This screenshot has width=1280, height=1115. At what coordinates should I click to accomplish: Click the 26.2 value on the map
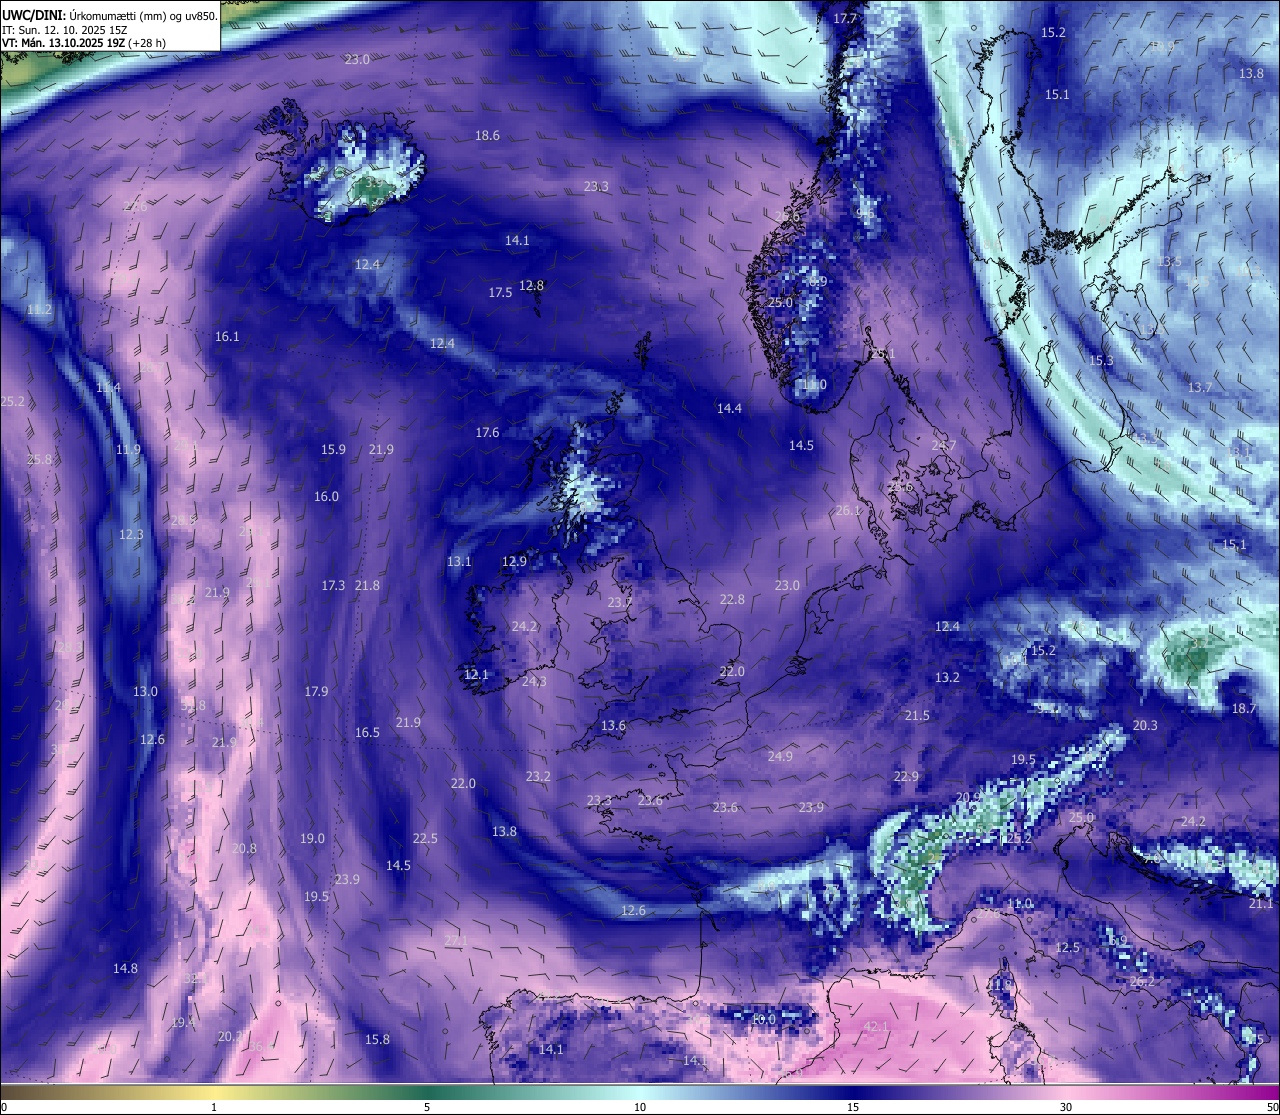click(1142, 982)
